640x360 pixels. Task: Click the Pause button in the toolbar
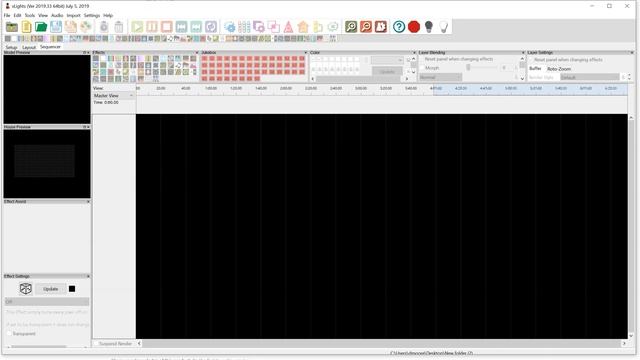(152, 27)
